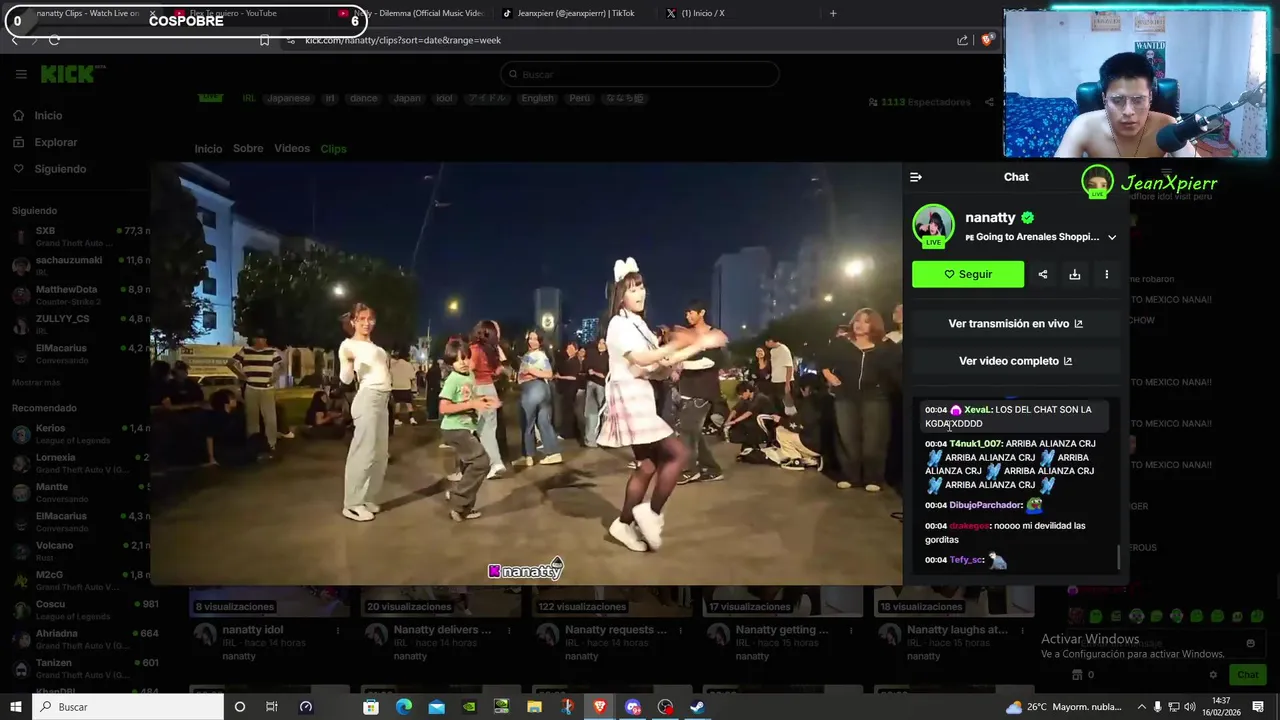Open Volcano recommended channel

pos(78,551)
